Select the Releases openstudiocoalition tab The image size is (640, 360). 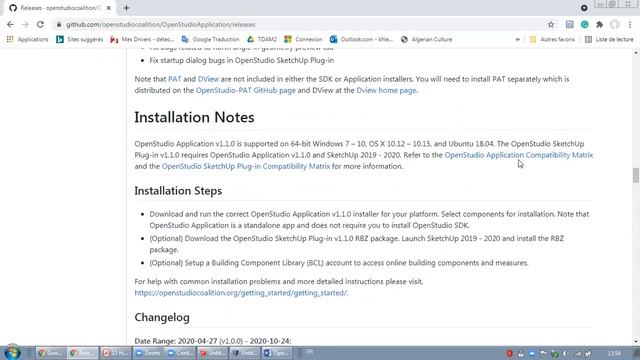coord(59,8)
